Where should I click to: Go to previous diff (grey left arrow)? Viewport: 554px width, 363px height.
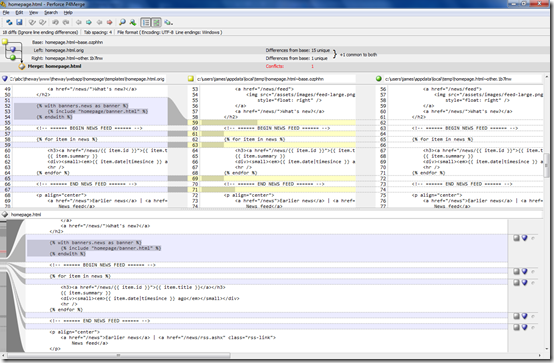point(78,22)
